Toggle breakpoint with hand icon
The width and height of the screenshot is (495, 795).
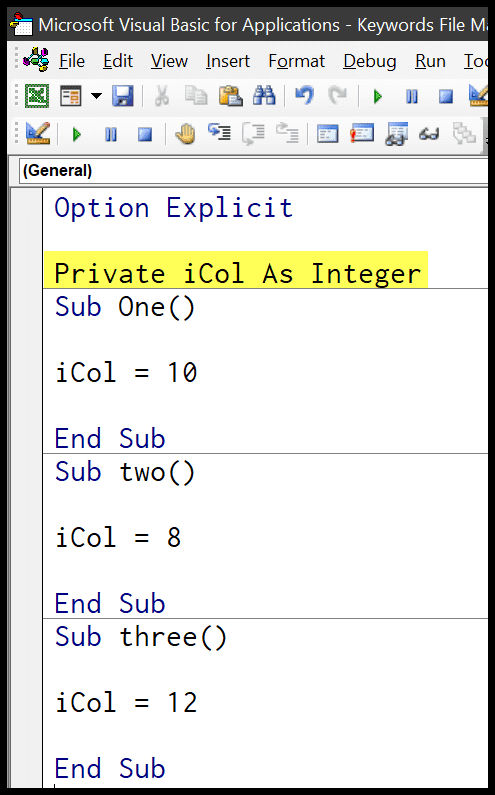tap(185, 134)
